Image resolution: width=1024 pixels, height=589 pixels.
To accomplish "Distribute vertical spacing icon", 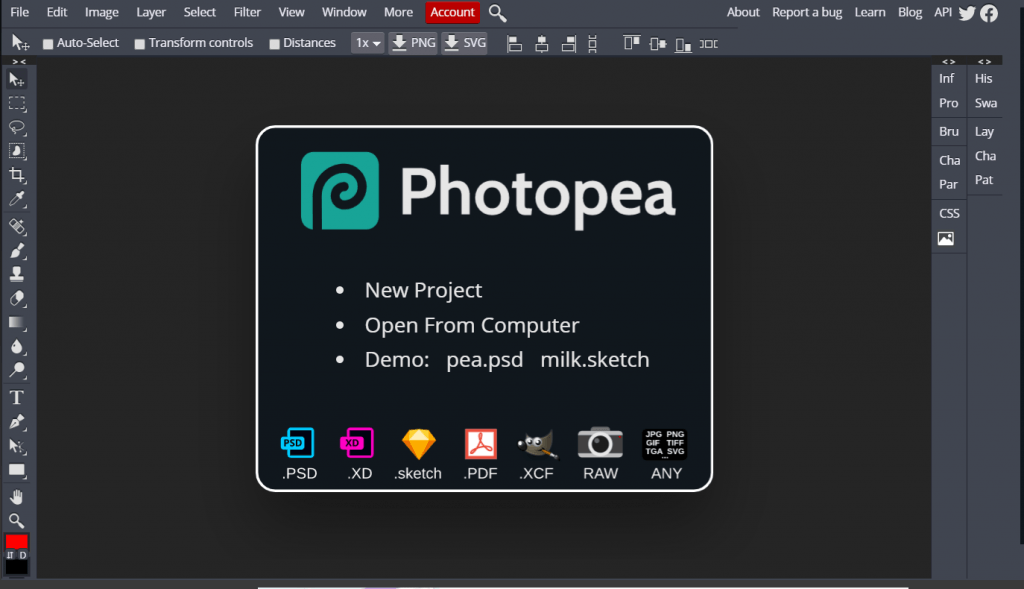I will pos(592,44).
